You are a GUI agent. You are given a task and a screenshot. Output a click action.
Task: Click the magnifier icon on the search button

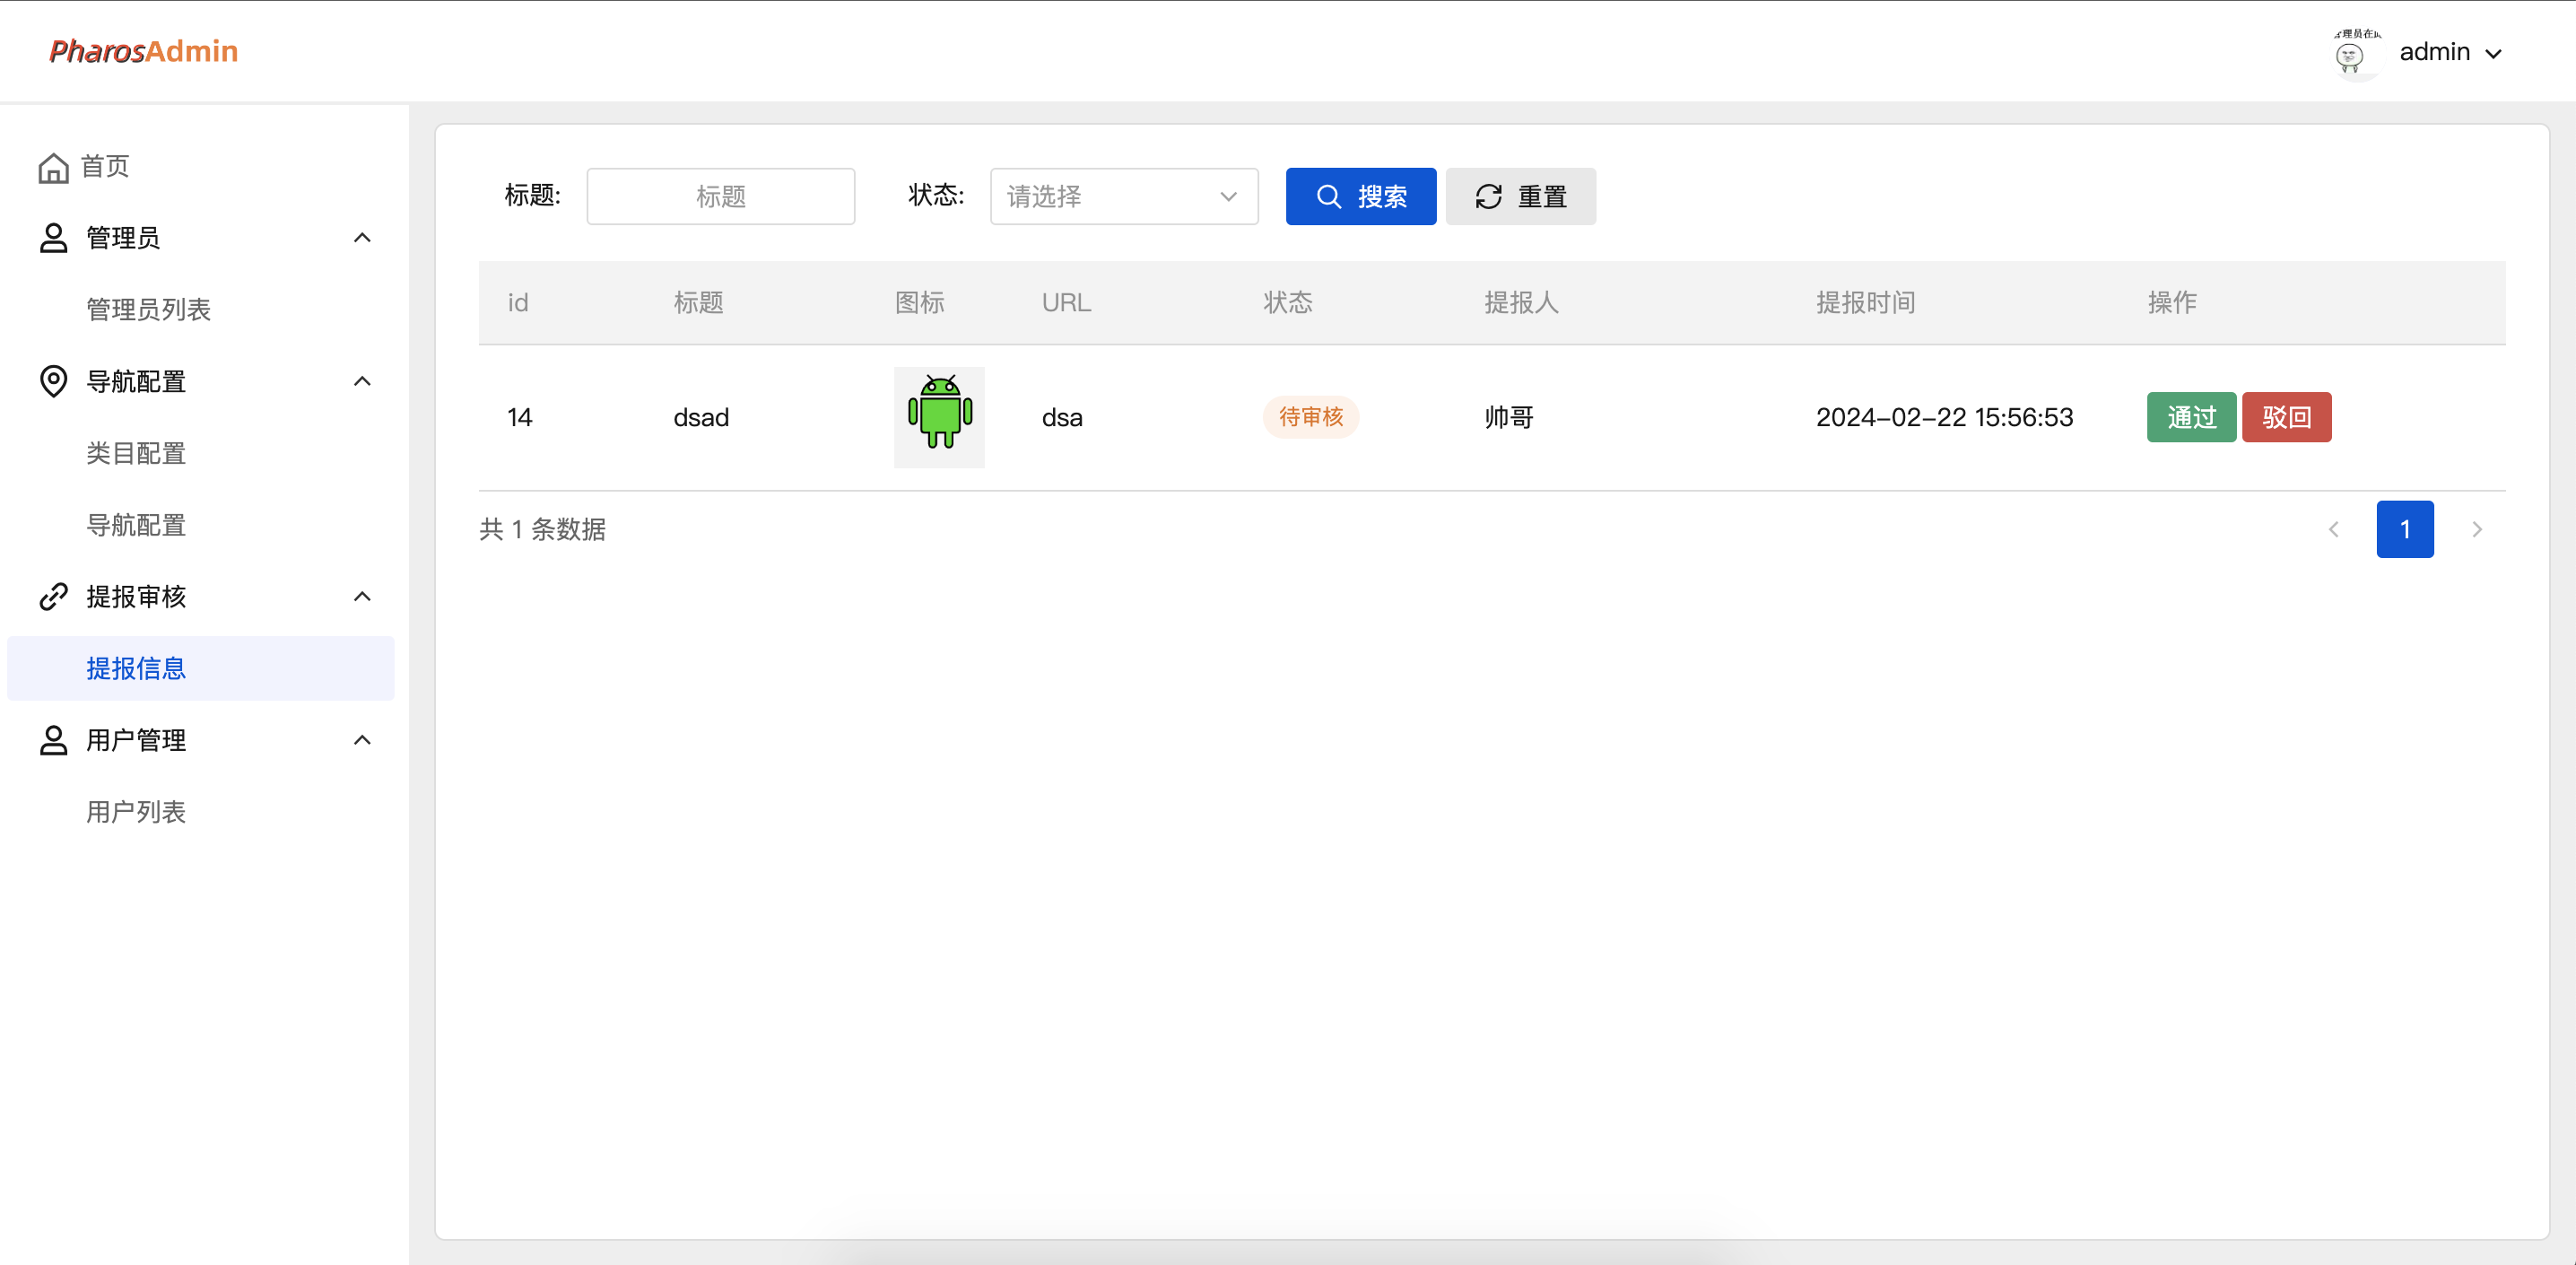tap(1329, 196)
